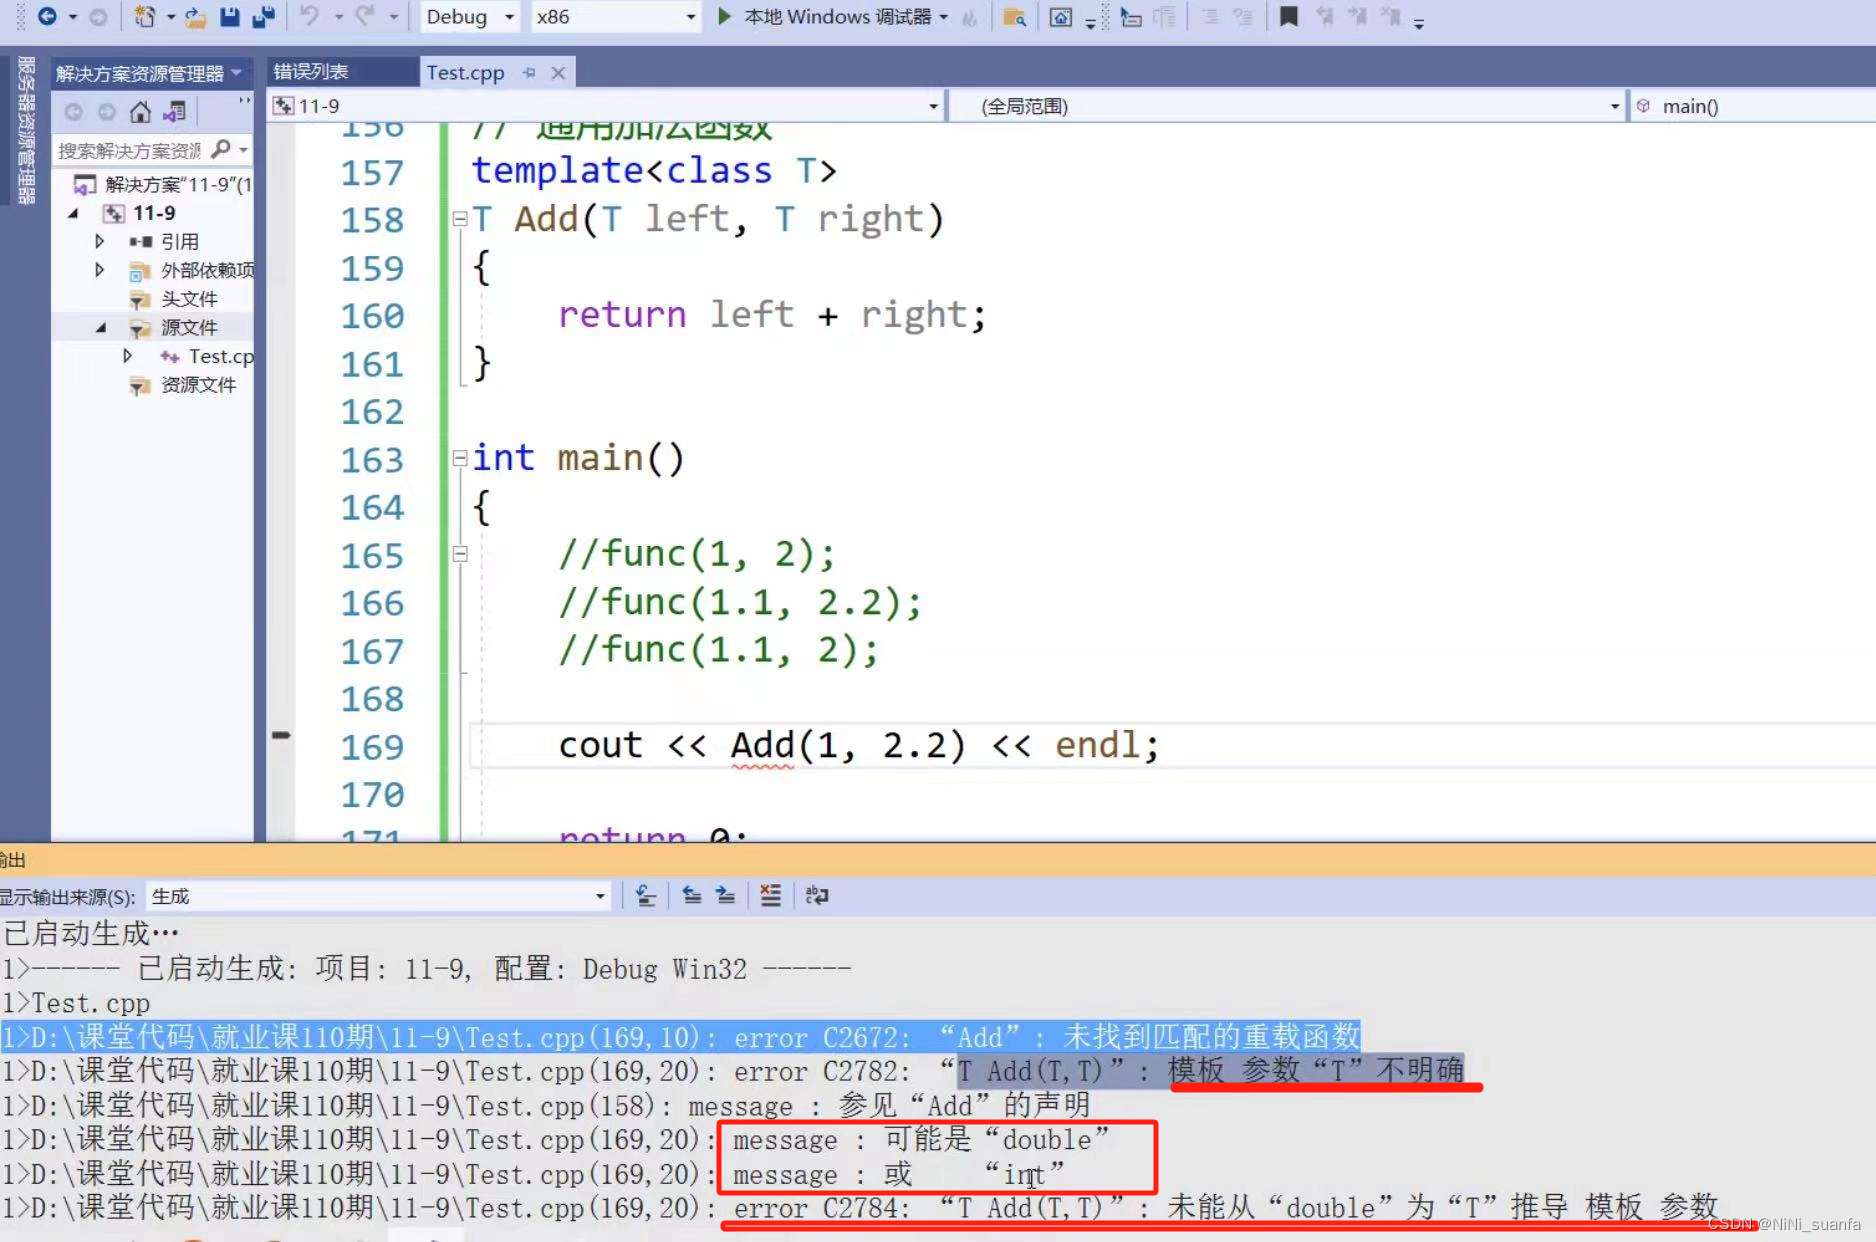Click the Clear Bookmarks icon
Screen dimensions: 1876x1242
[1391, 16]
